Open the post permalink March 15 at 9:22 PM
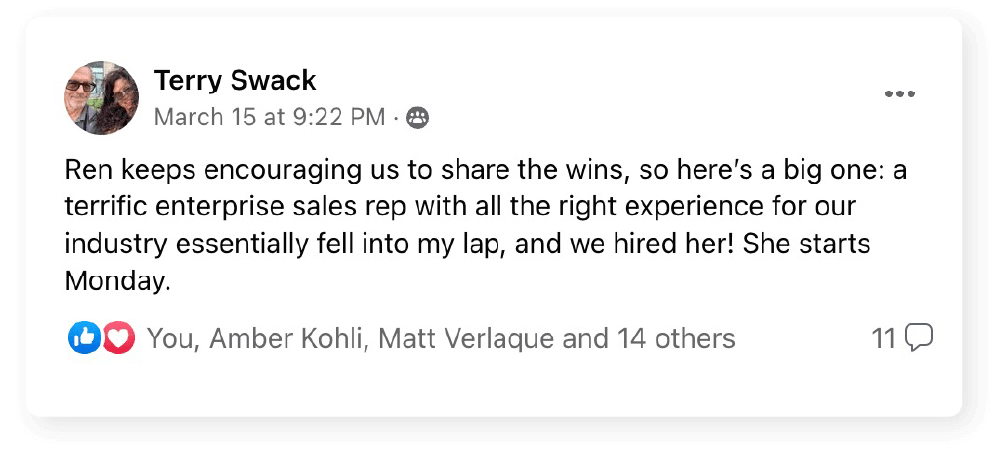This screenshot has height=462, width=1001. [269, 117]
